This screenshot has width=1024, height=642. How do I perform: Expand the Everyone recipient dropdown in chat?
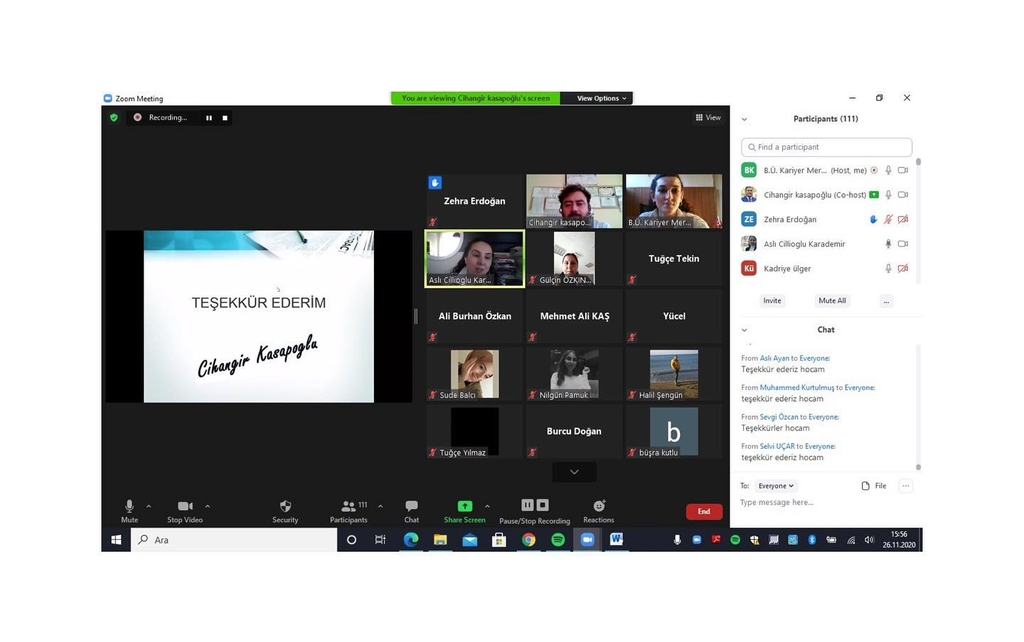(x=776, y=486)
